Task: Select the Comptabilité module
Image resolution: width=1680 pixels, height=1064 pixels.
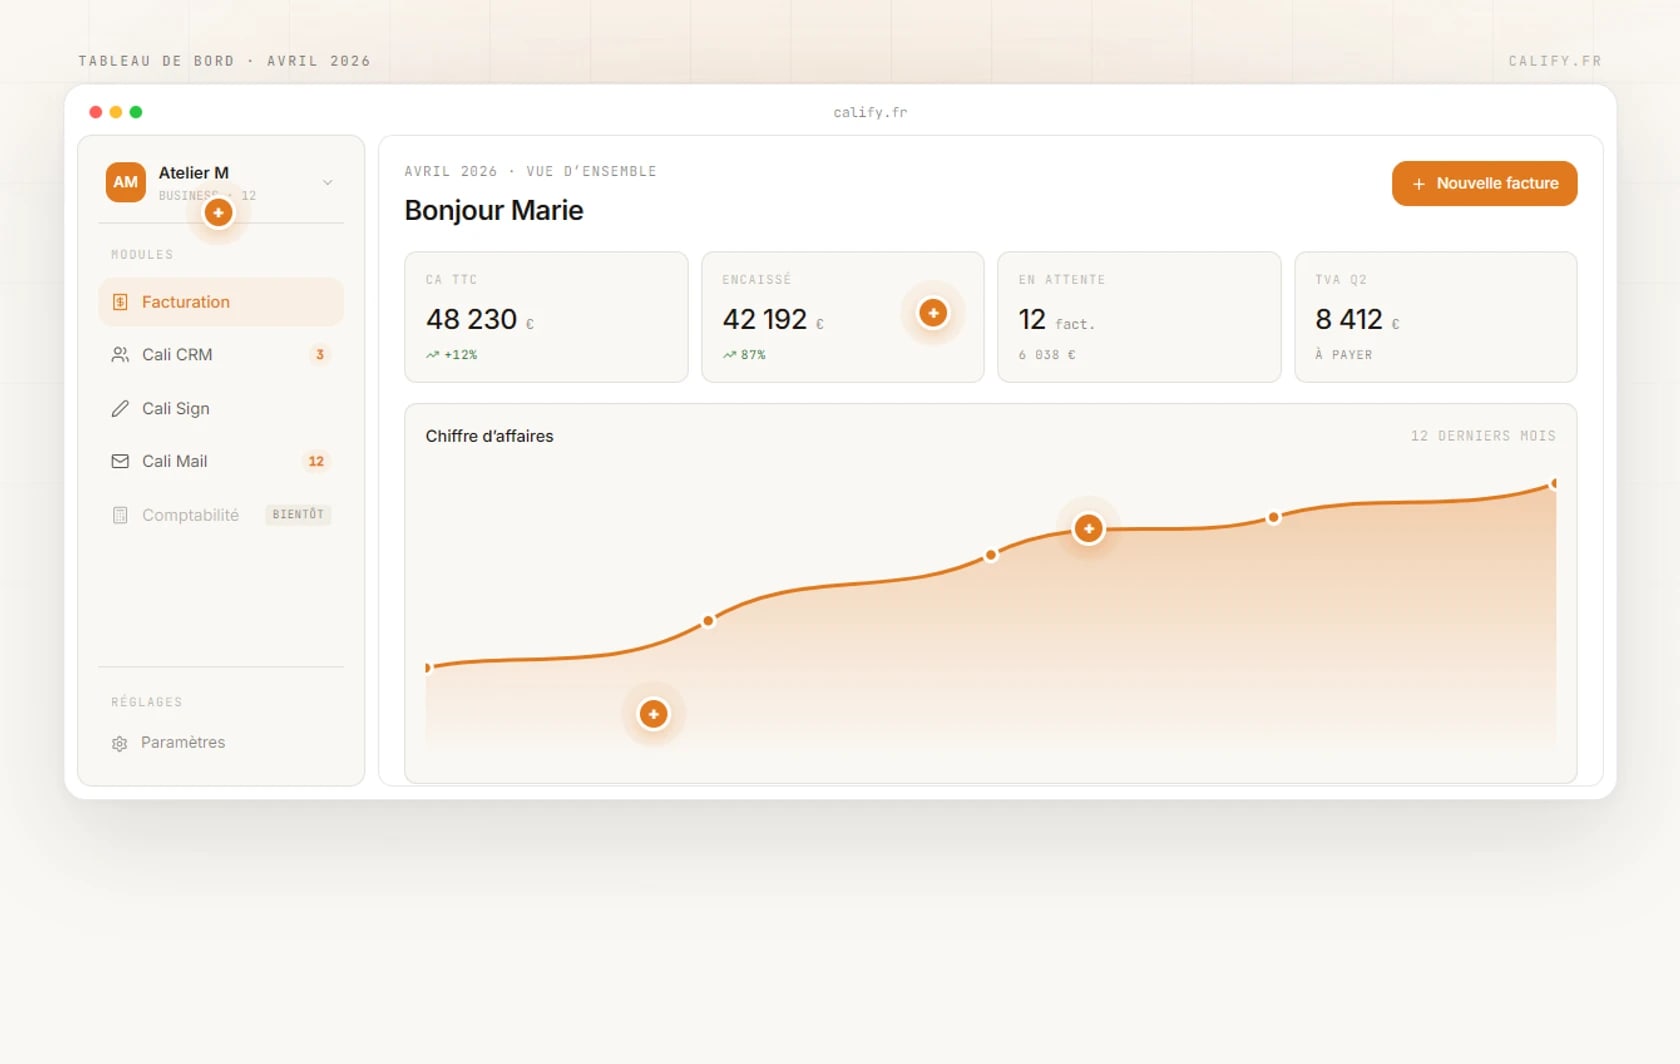Action: (x=221, y=515)
